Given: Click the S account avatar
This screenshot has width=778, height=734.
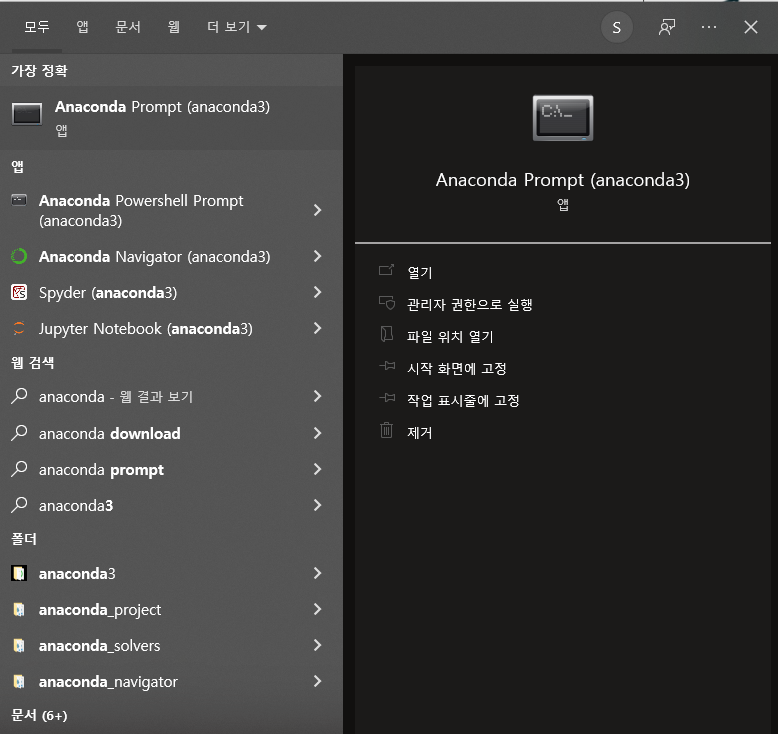Looking at the screenshot, I should pos(617,27).
